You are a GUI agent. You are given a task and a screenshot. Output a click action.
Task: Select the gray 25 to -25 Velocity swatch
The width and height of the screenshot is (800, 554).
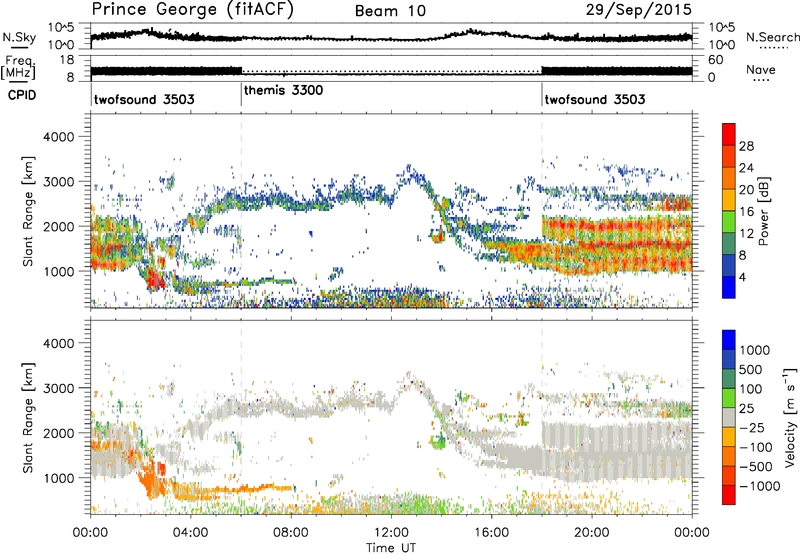point(729,417)
